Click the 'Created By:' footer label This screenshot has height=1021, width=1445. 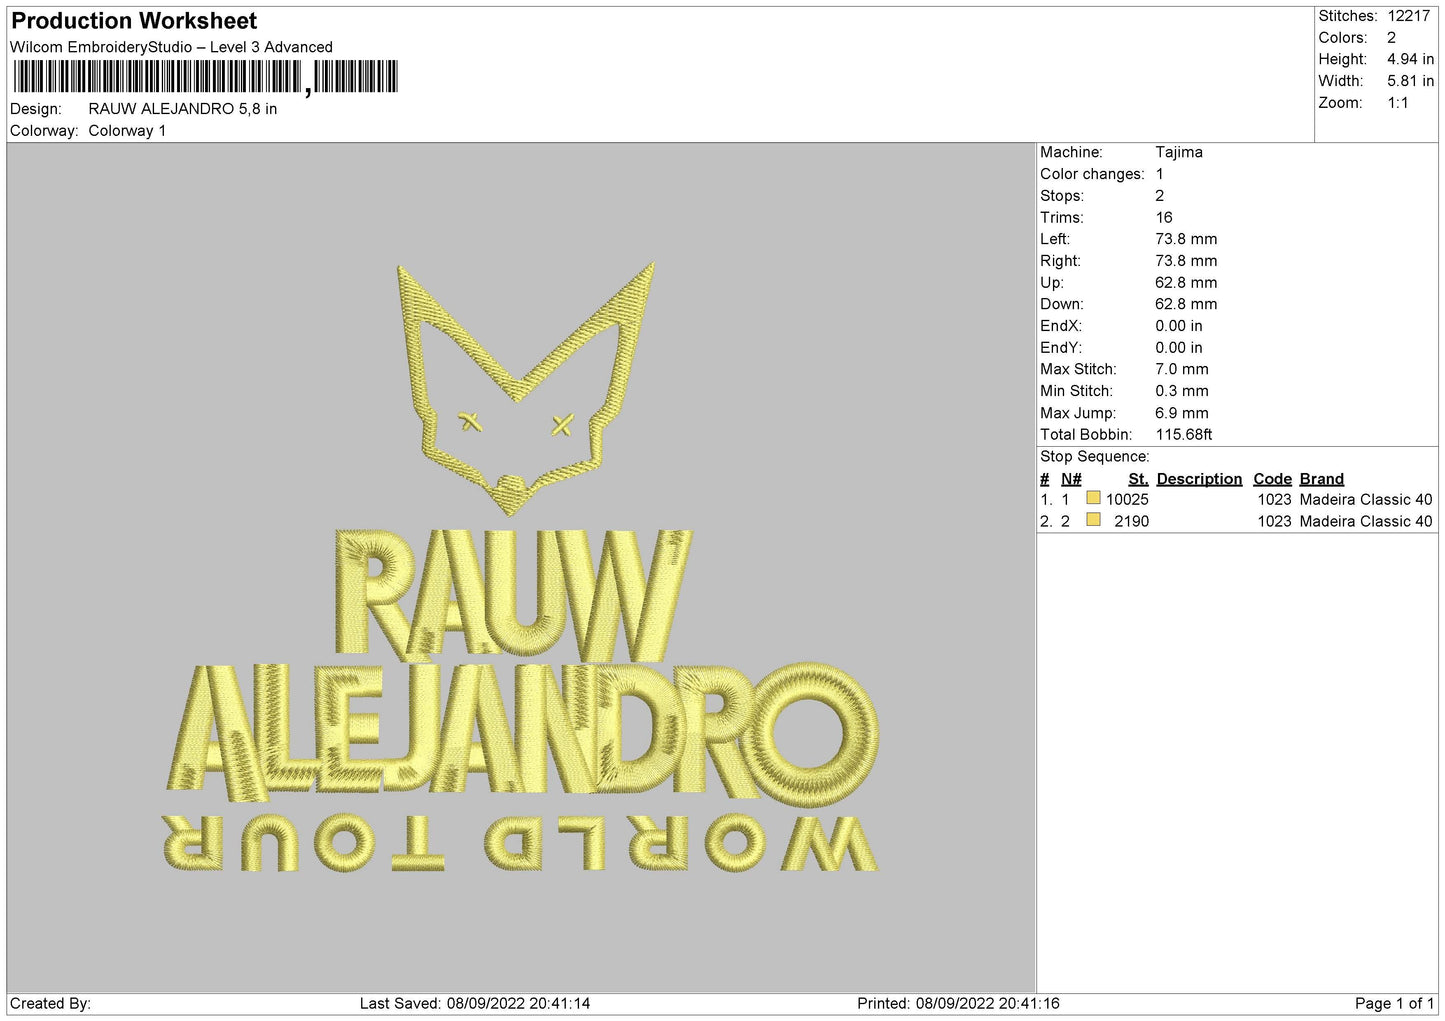pyautogui.click(x=50, y=1004)
